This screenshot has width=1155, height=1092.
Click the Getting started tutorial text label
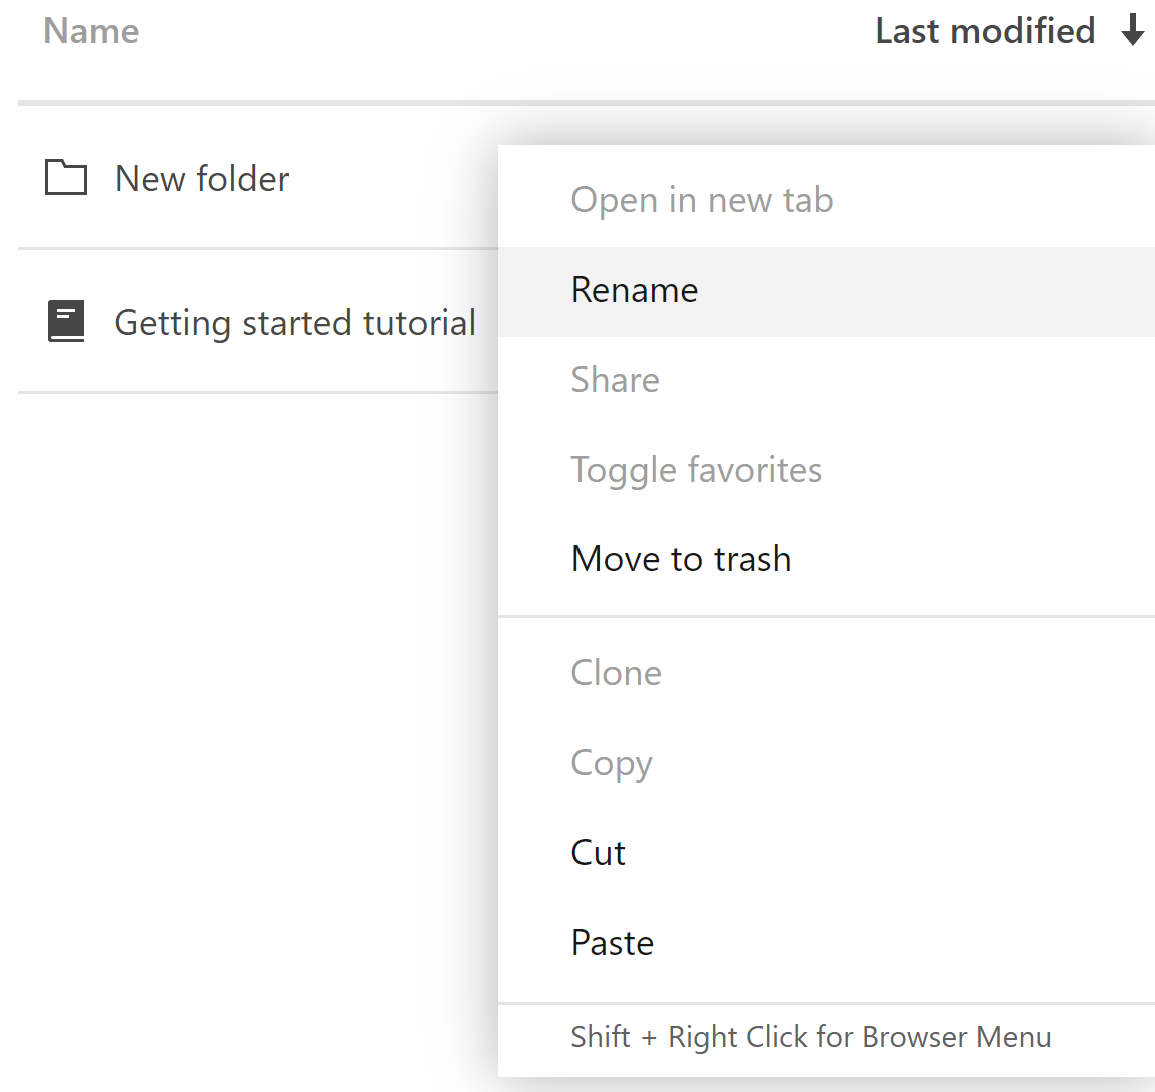[295, 321]
